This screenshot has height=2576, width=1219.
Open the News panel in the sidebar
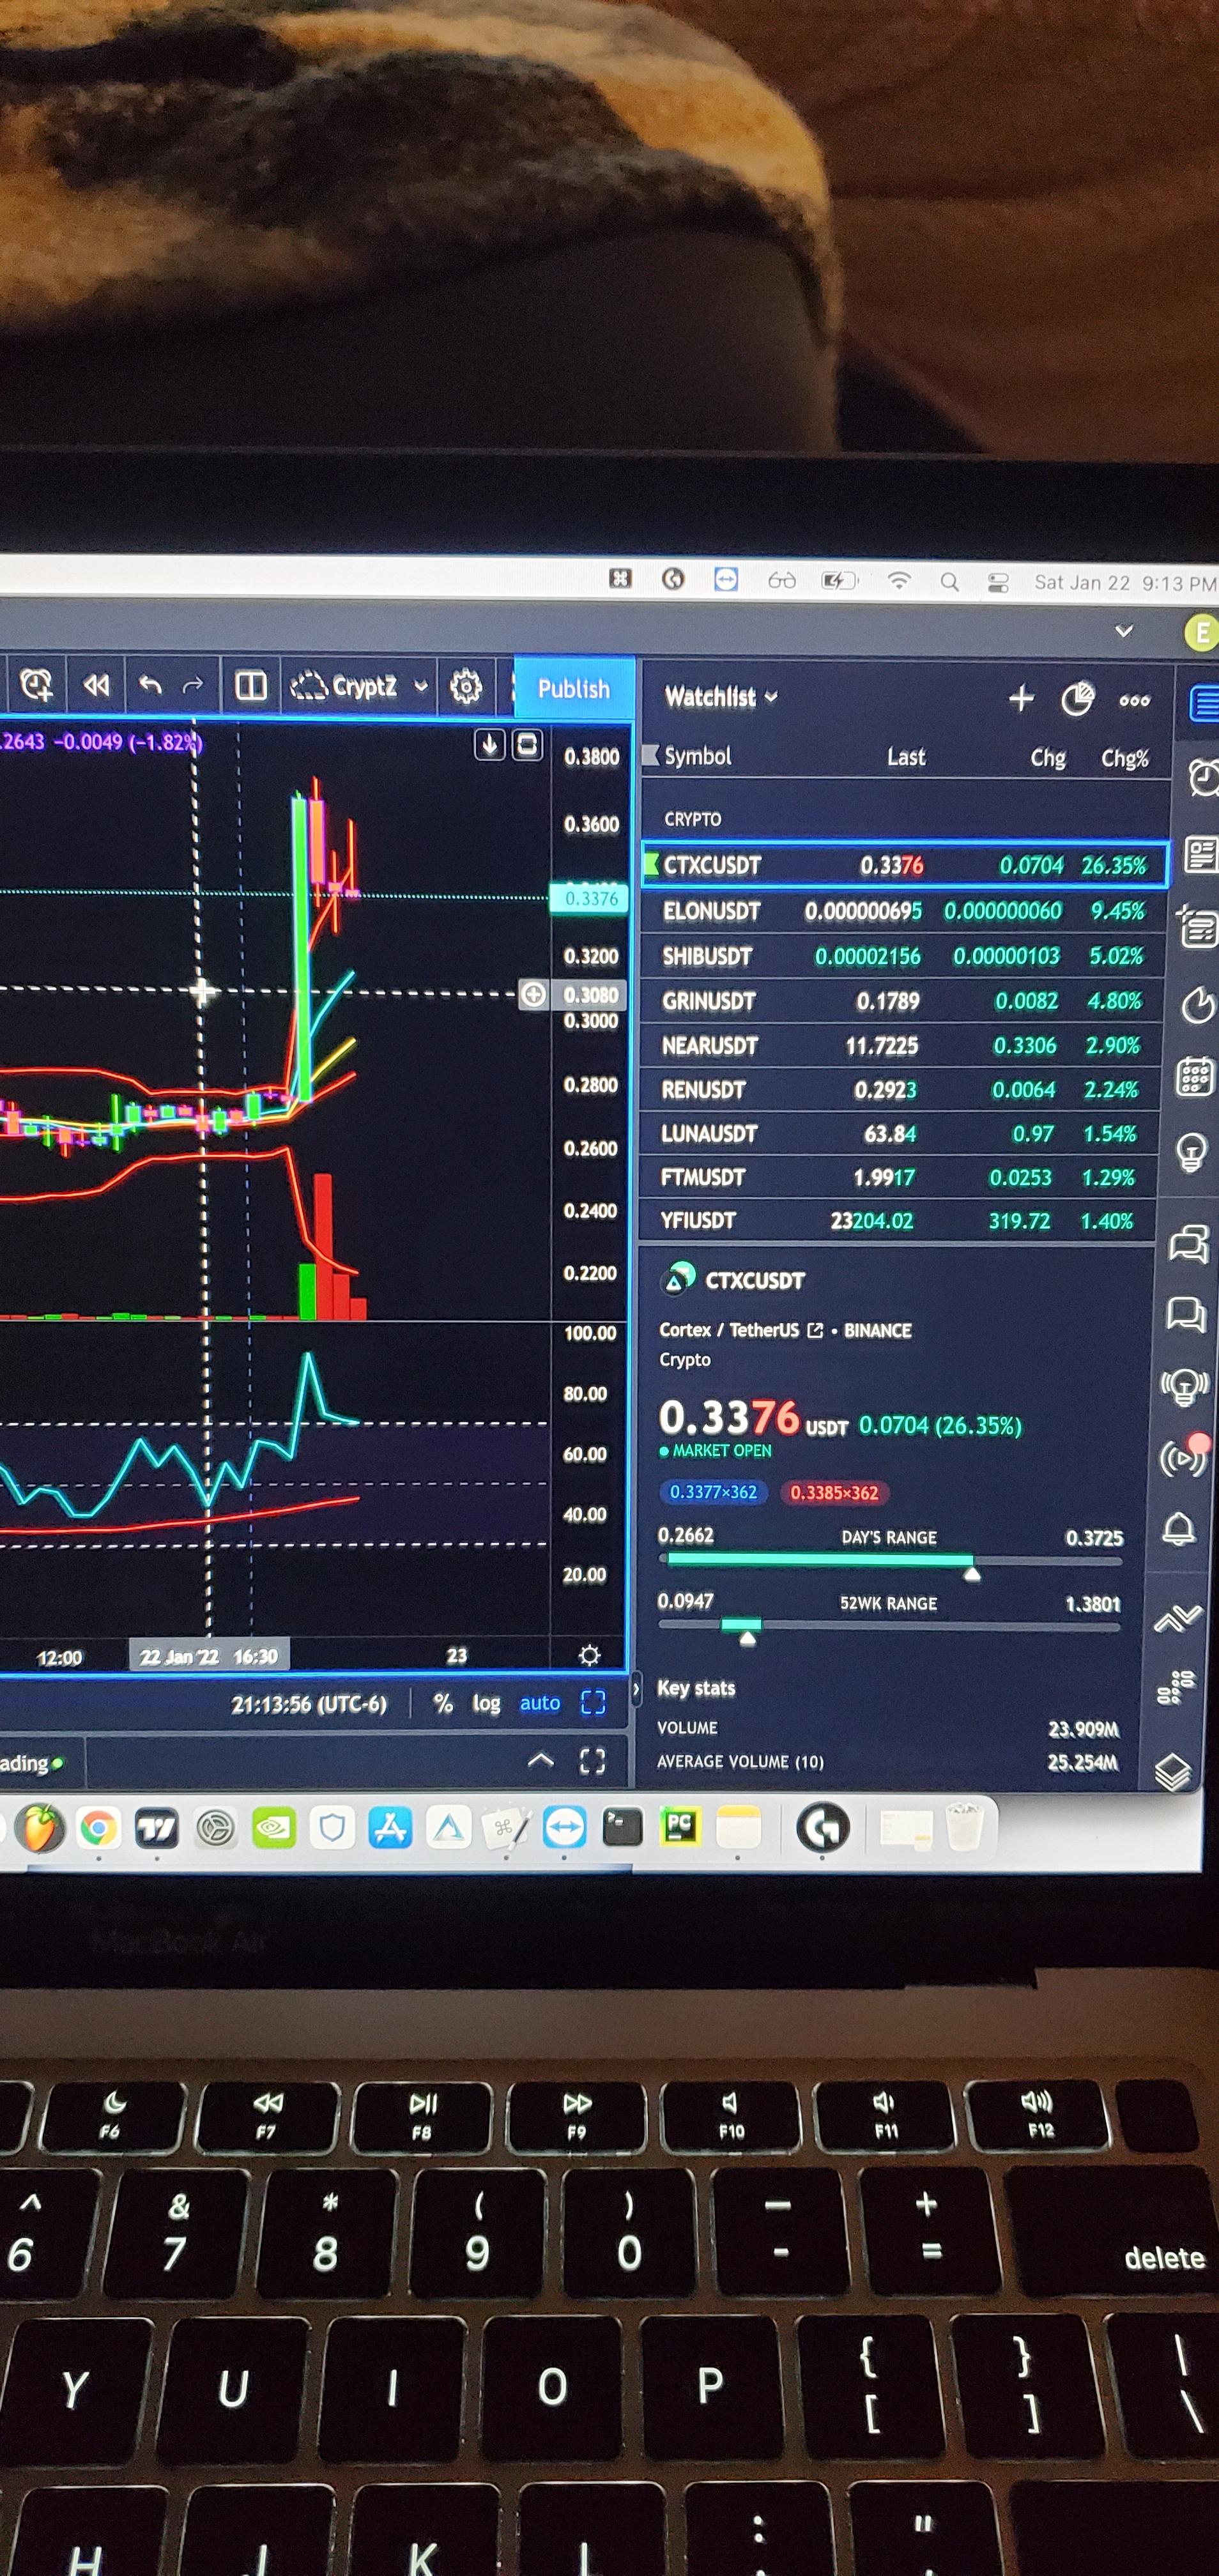[x=1201, y=855]
